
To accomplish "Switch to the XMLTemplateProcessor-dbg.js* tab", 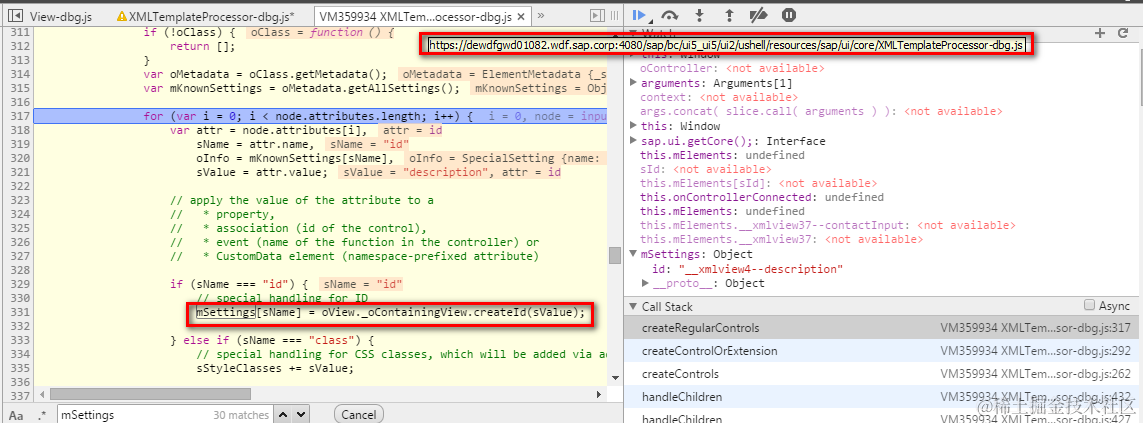I will 206,15.
